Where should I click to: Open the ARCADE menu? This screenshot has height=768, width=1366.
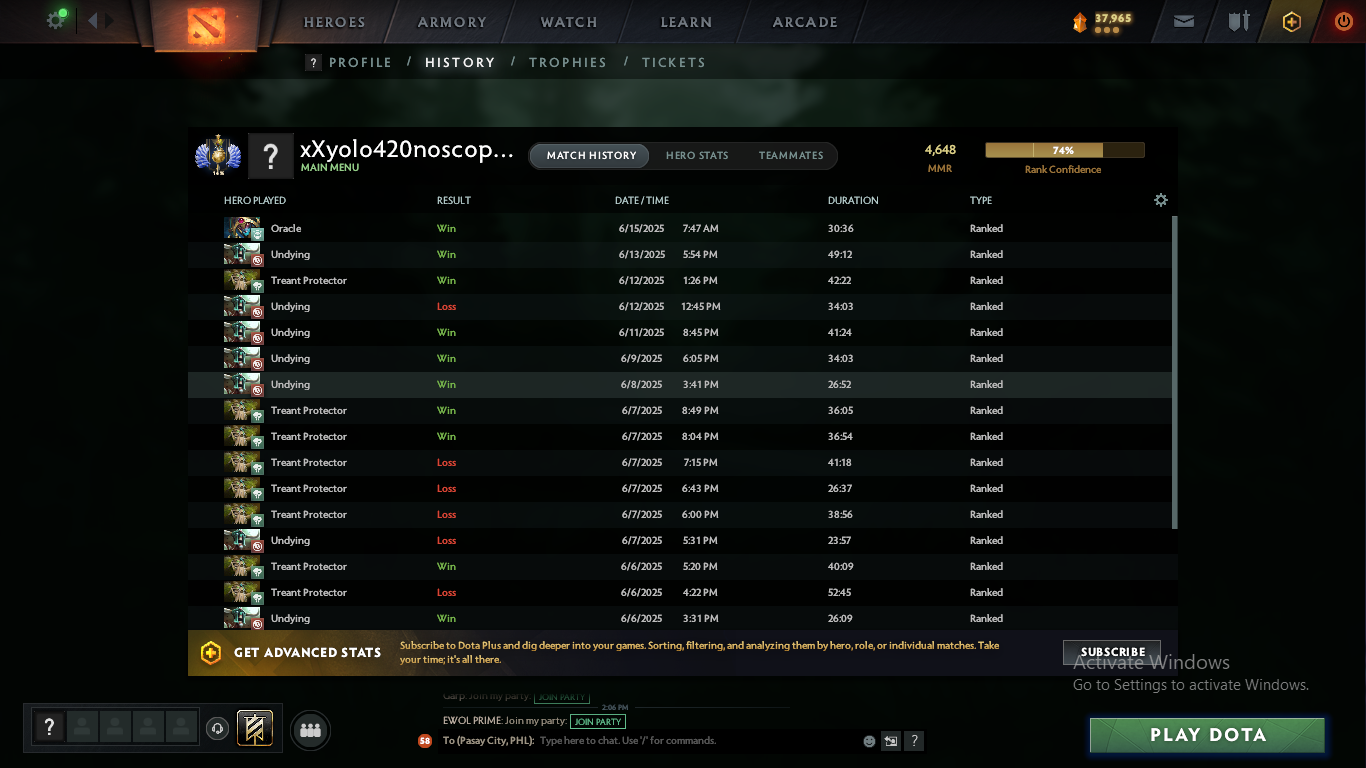tap(805, 22)
